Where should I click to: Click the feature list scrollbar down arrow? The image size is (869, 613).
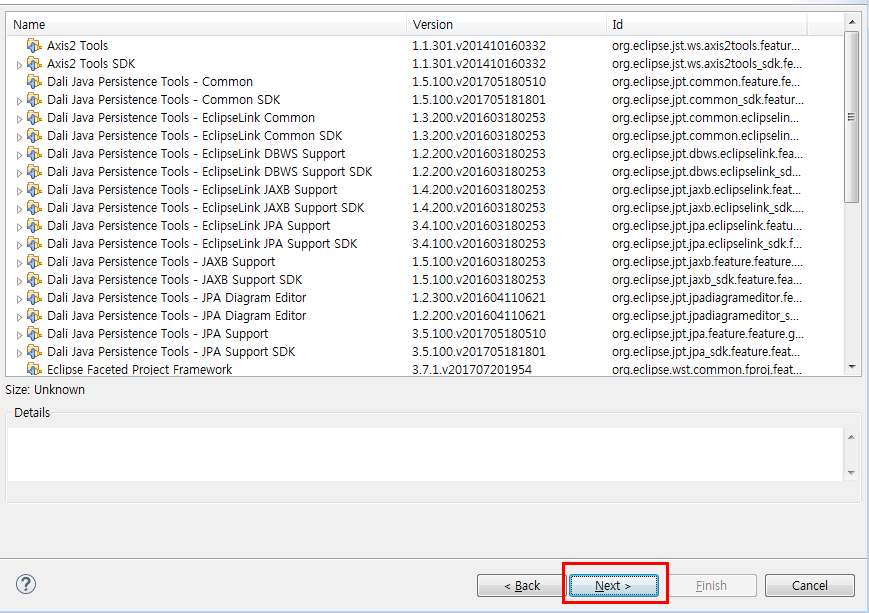pos(852,367)
